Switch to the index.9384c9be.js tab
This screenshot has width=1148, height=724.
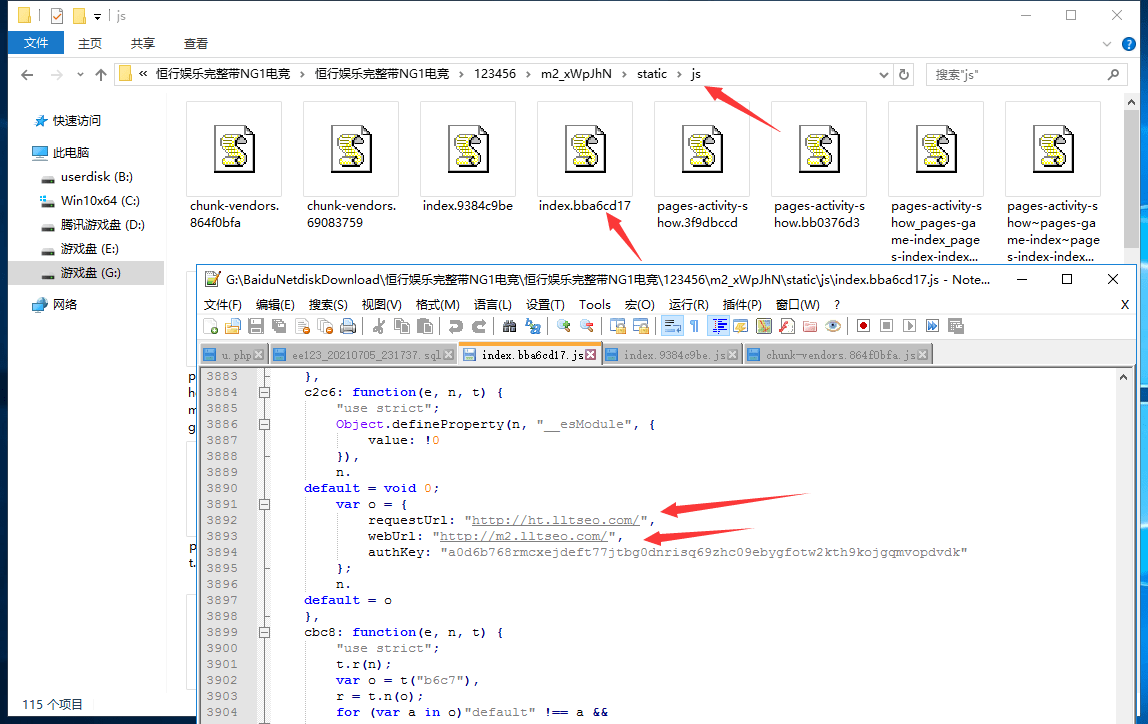pyautogui.click(x=670, y=355)
